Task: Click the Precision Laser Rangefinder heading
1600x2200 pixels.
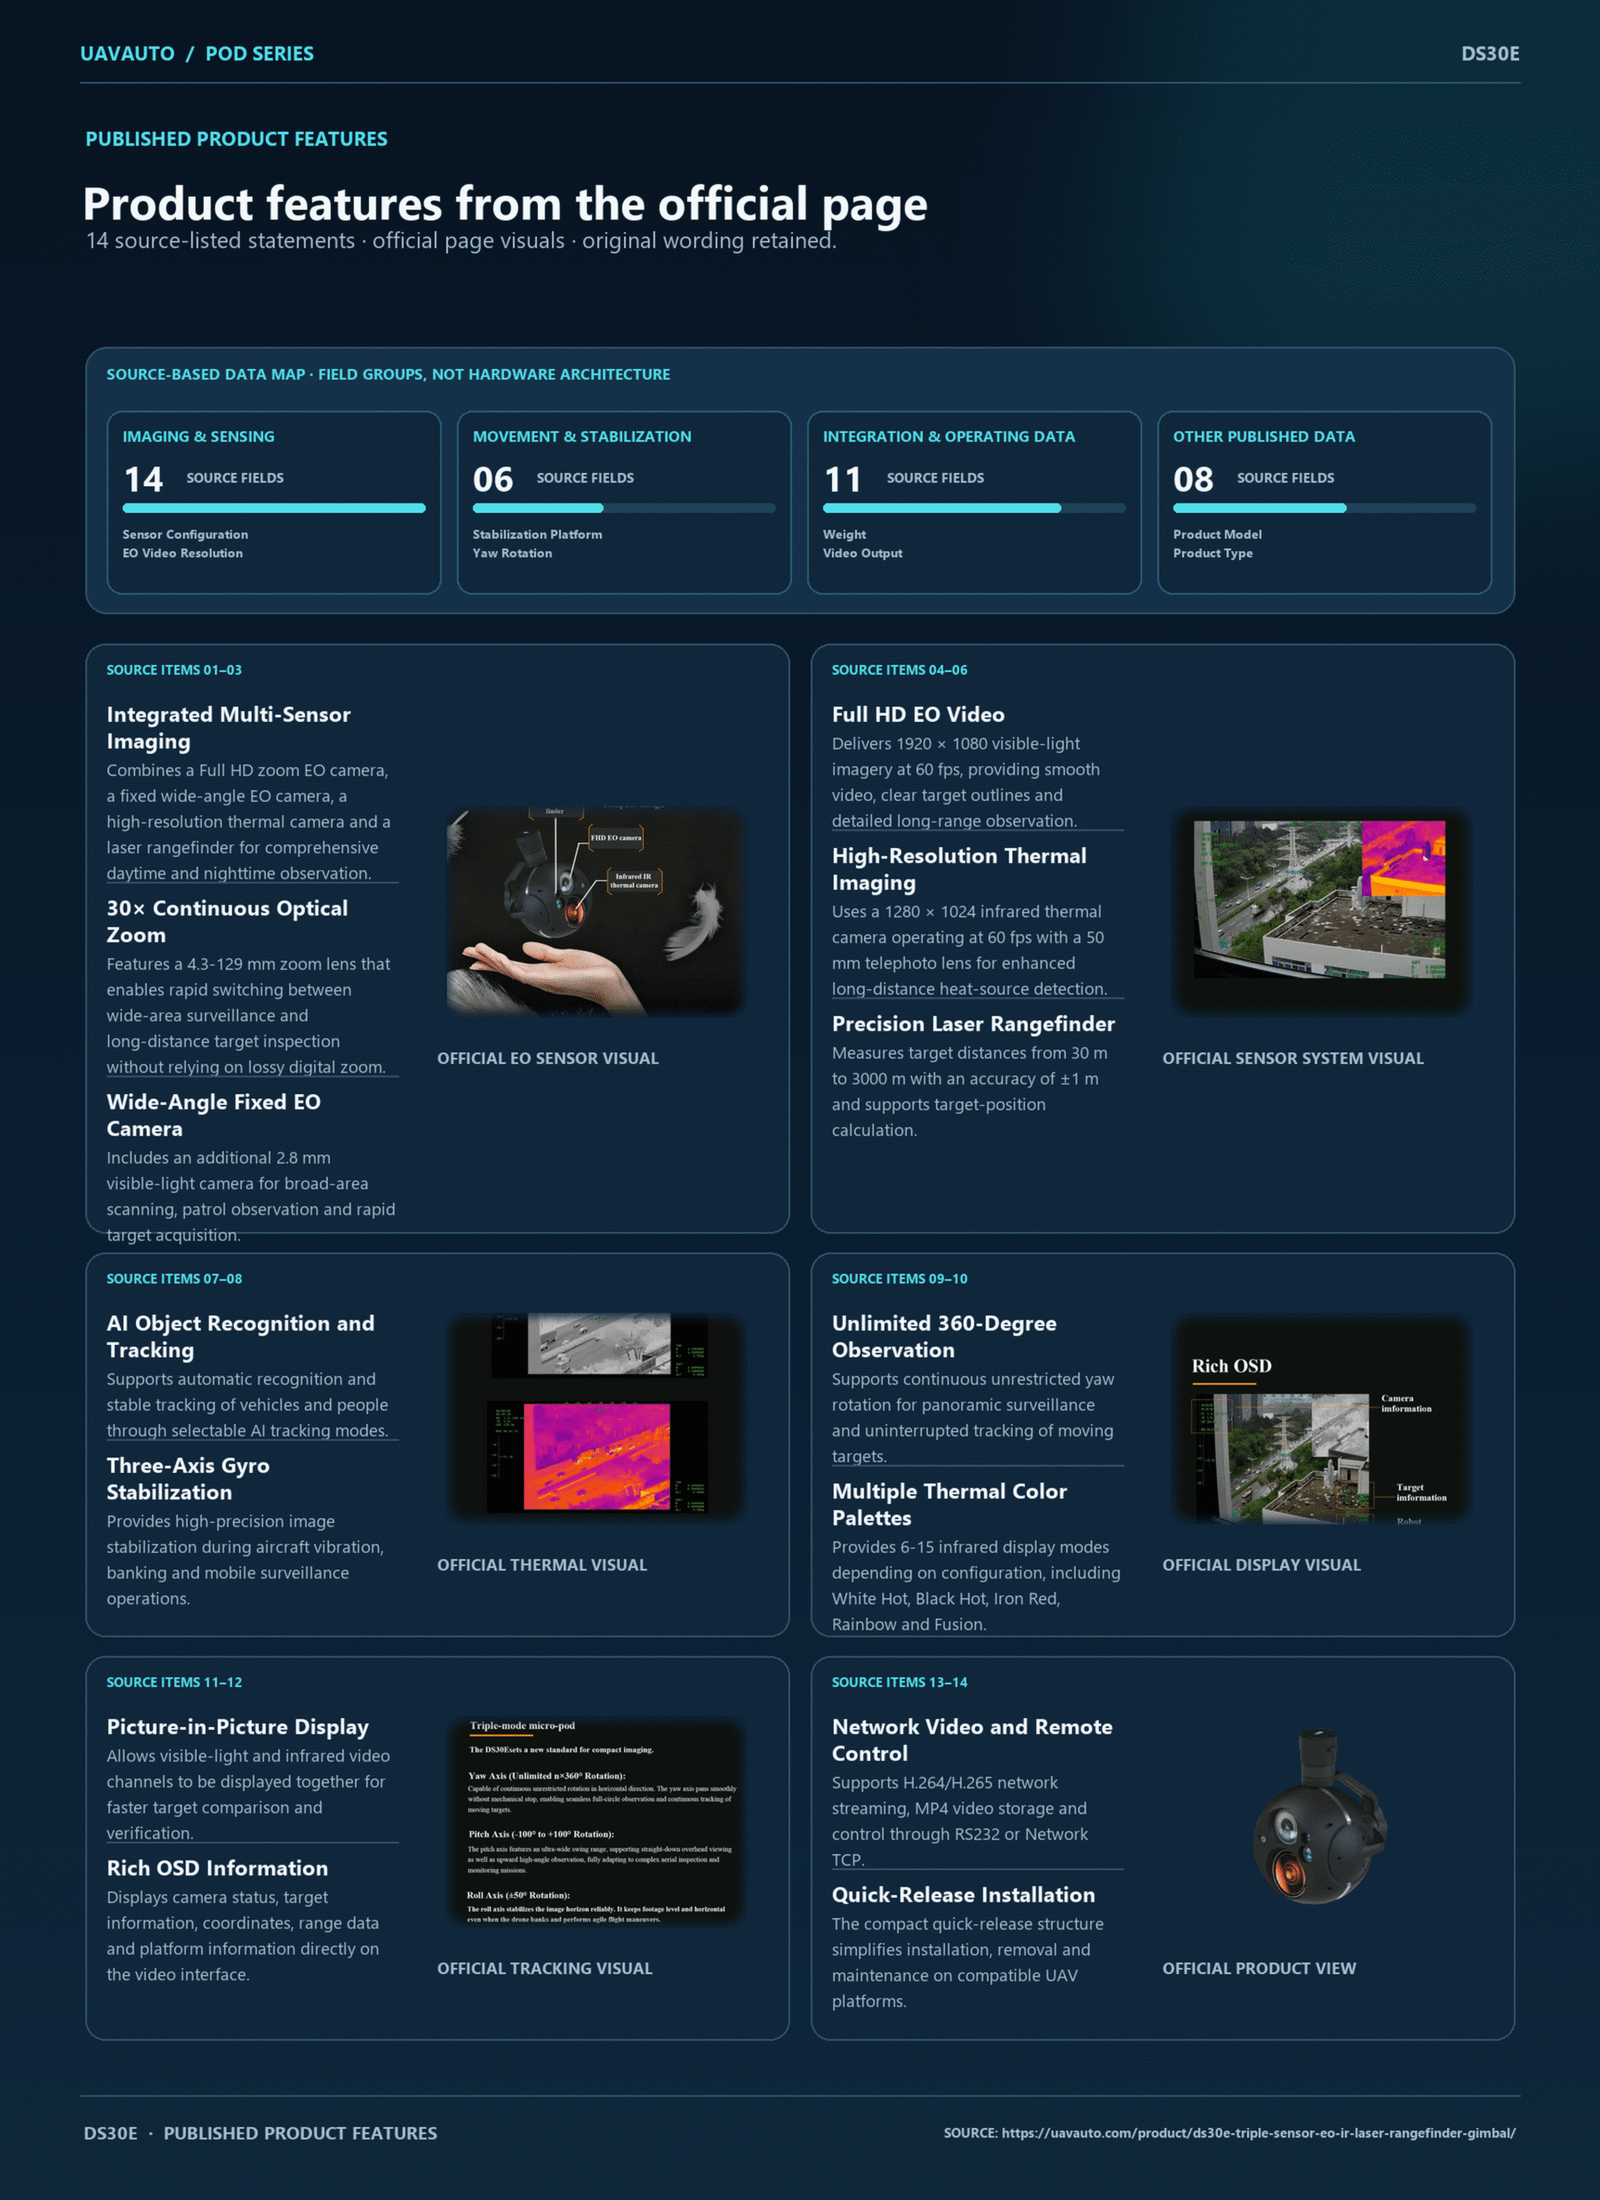Action: point(973,1024)
